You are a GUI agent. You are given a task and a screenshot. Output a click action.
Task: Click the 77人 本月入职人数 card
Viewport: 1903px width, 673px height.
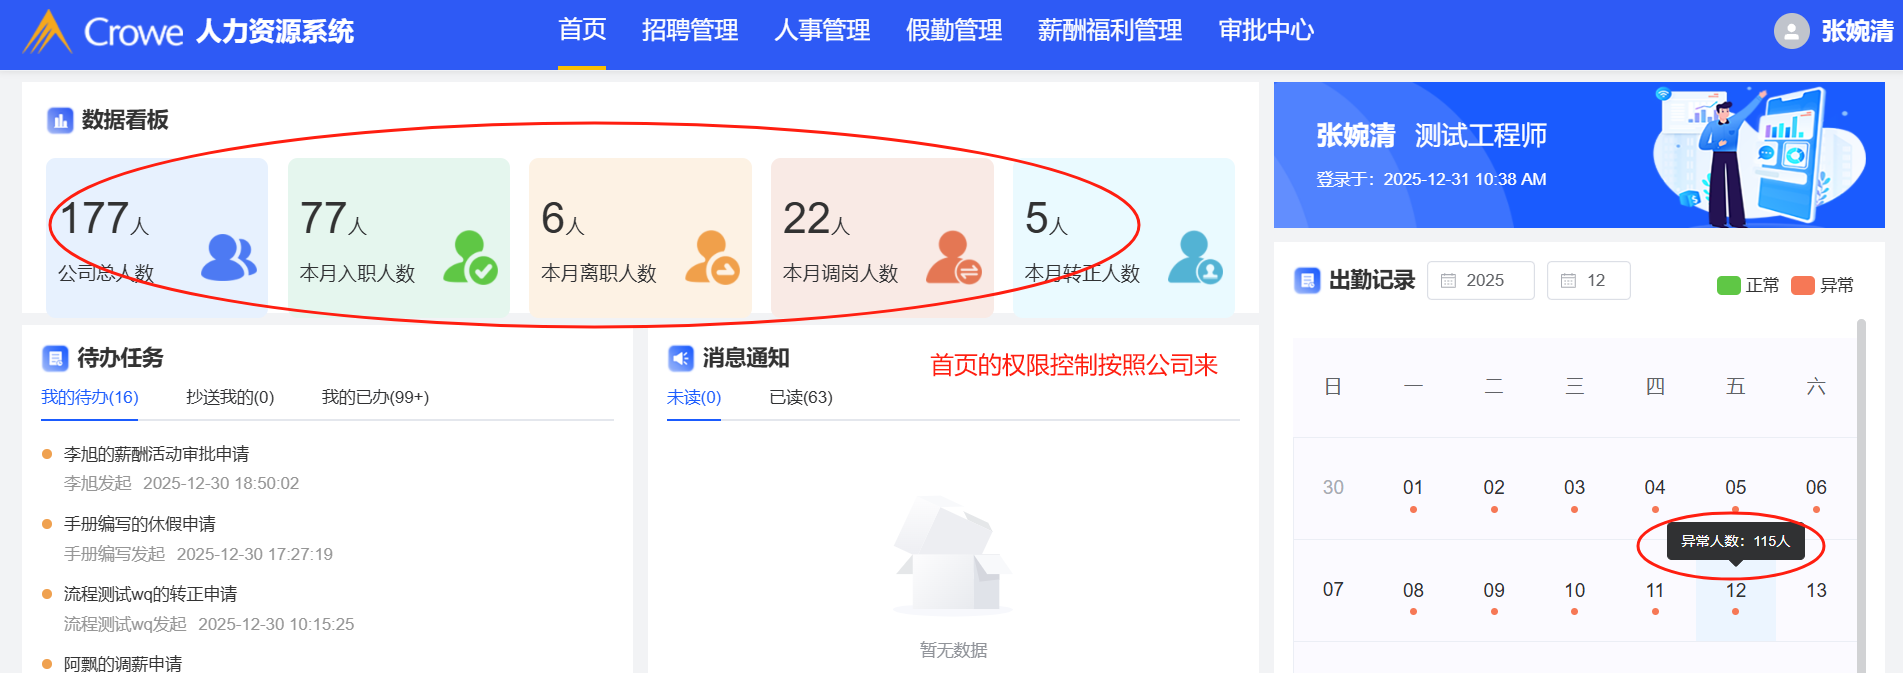pyautogui.click(x=399, y=237)
